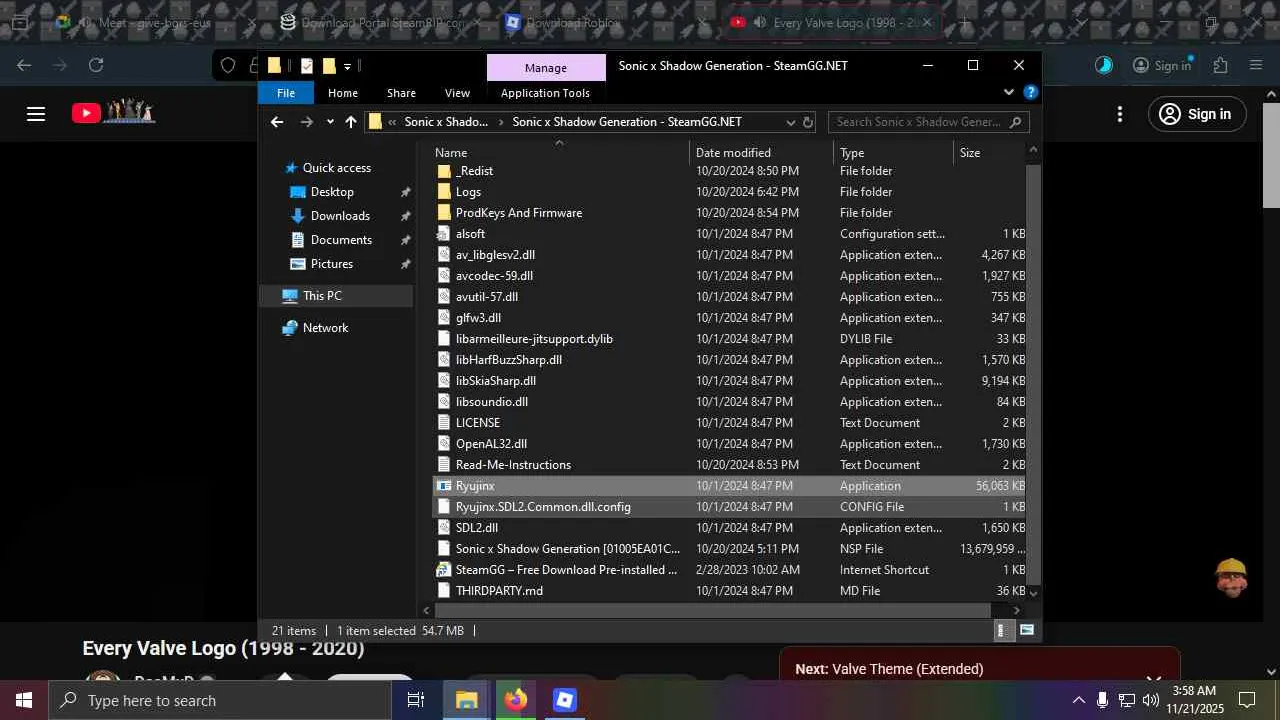Close the Every Valve Logo browser tab
1280x720 pixels.
click(x=927, y=22)
